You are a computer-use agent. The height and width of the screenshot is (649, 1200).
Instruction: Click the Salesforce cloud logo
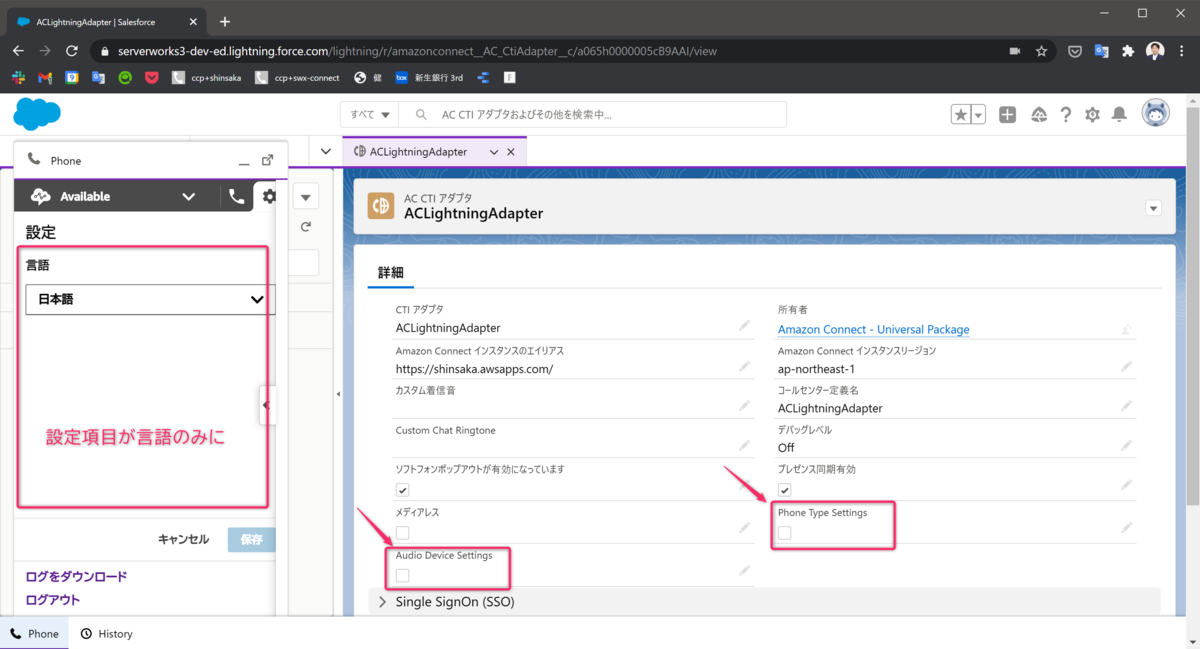[37, 114]
